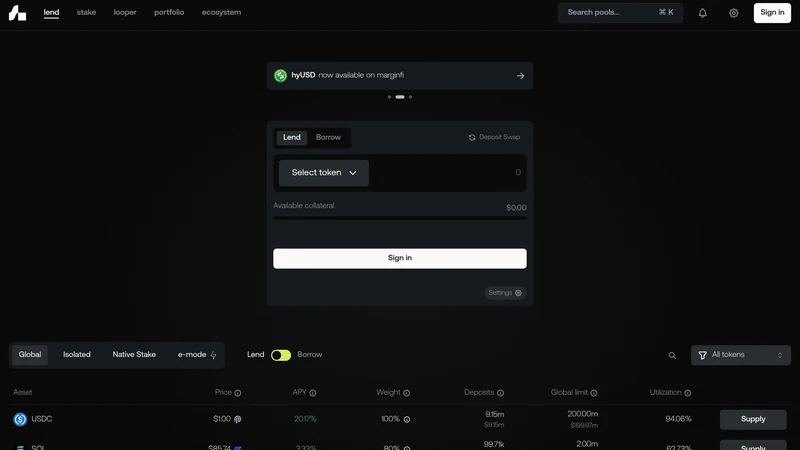800x450 pixels.
Task: Click the USDC asset name
Action: pos(42,419)
